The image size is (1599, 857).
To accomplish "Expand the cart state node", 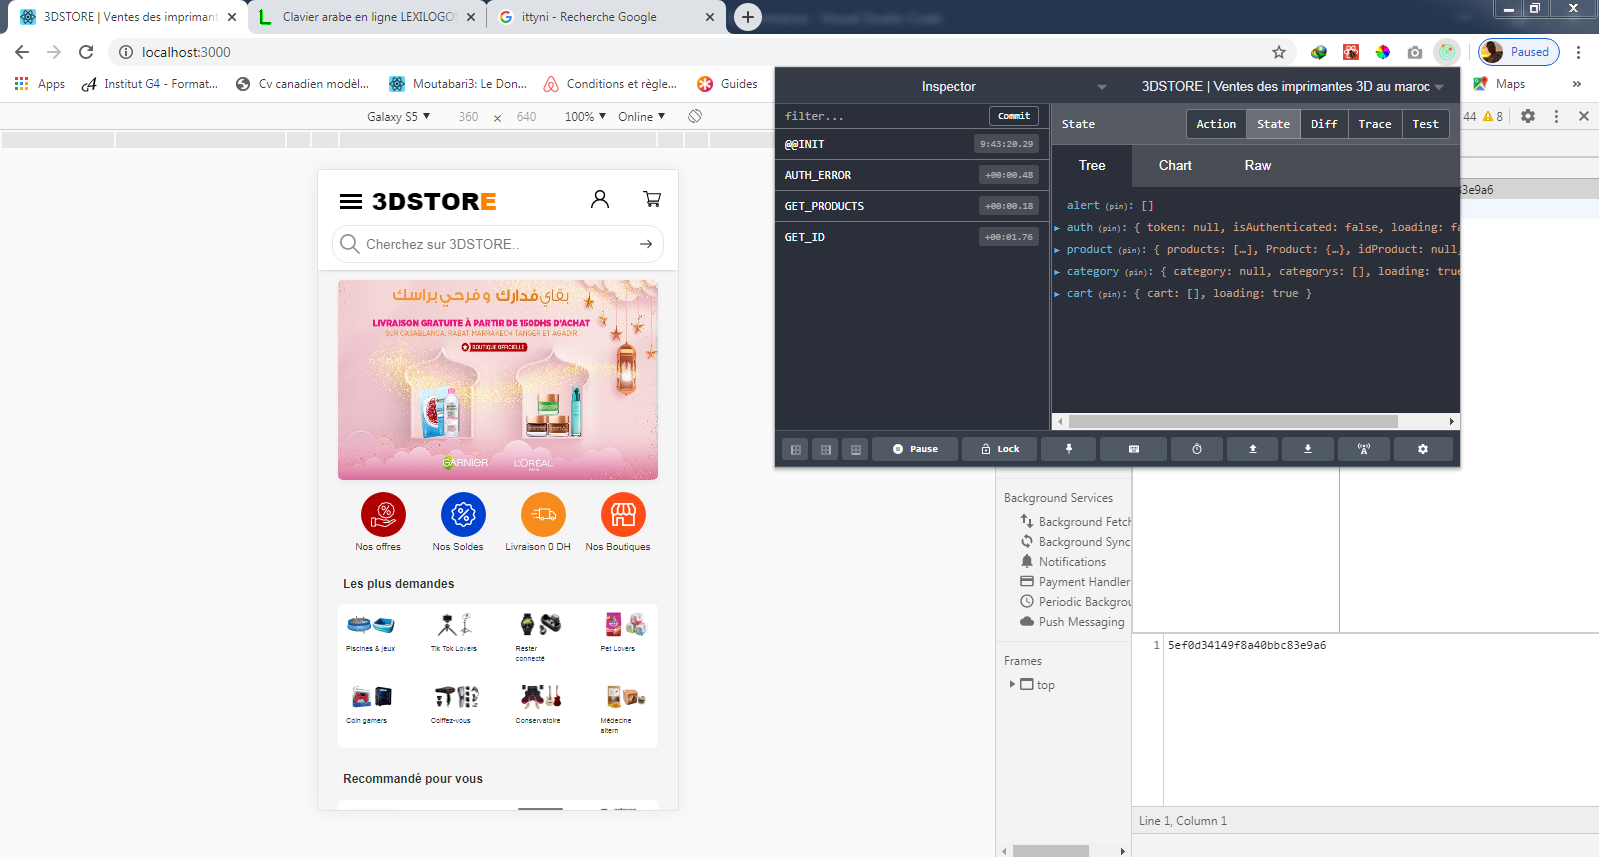I will coord(1057,294).
